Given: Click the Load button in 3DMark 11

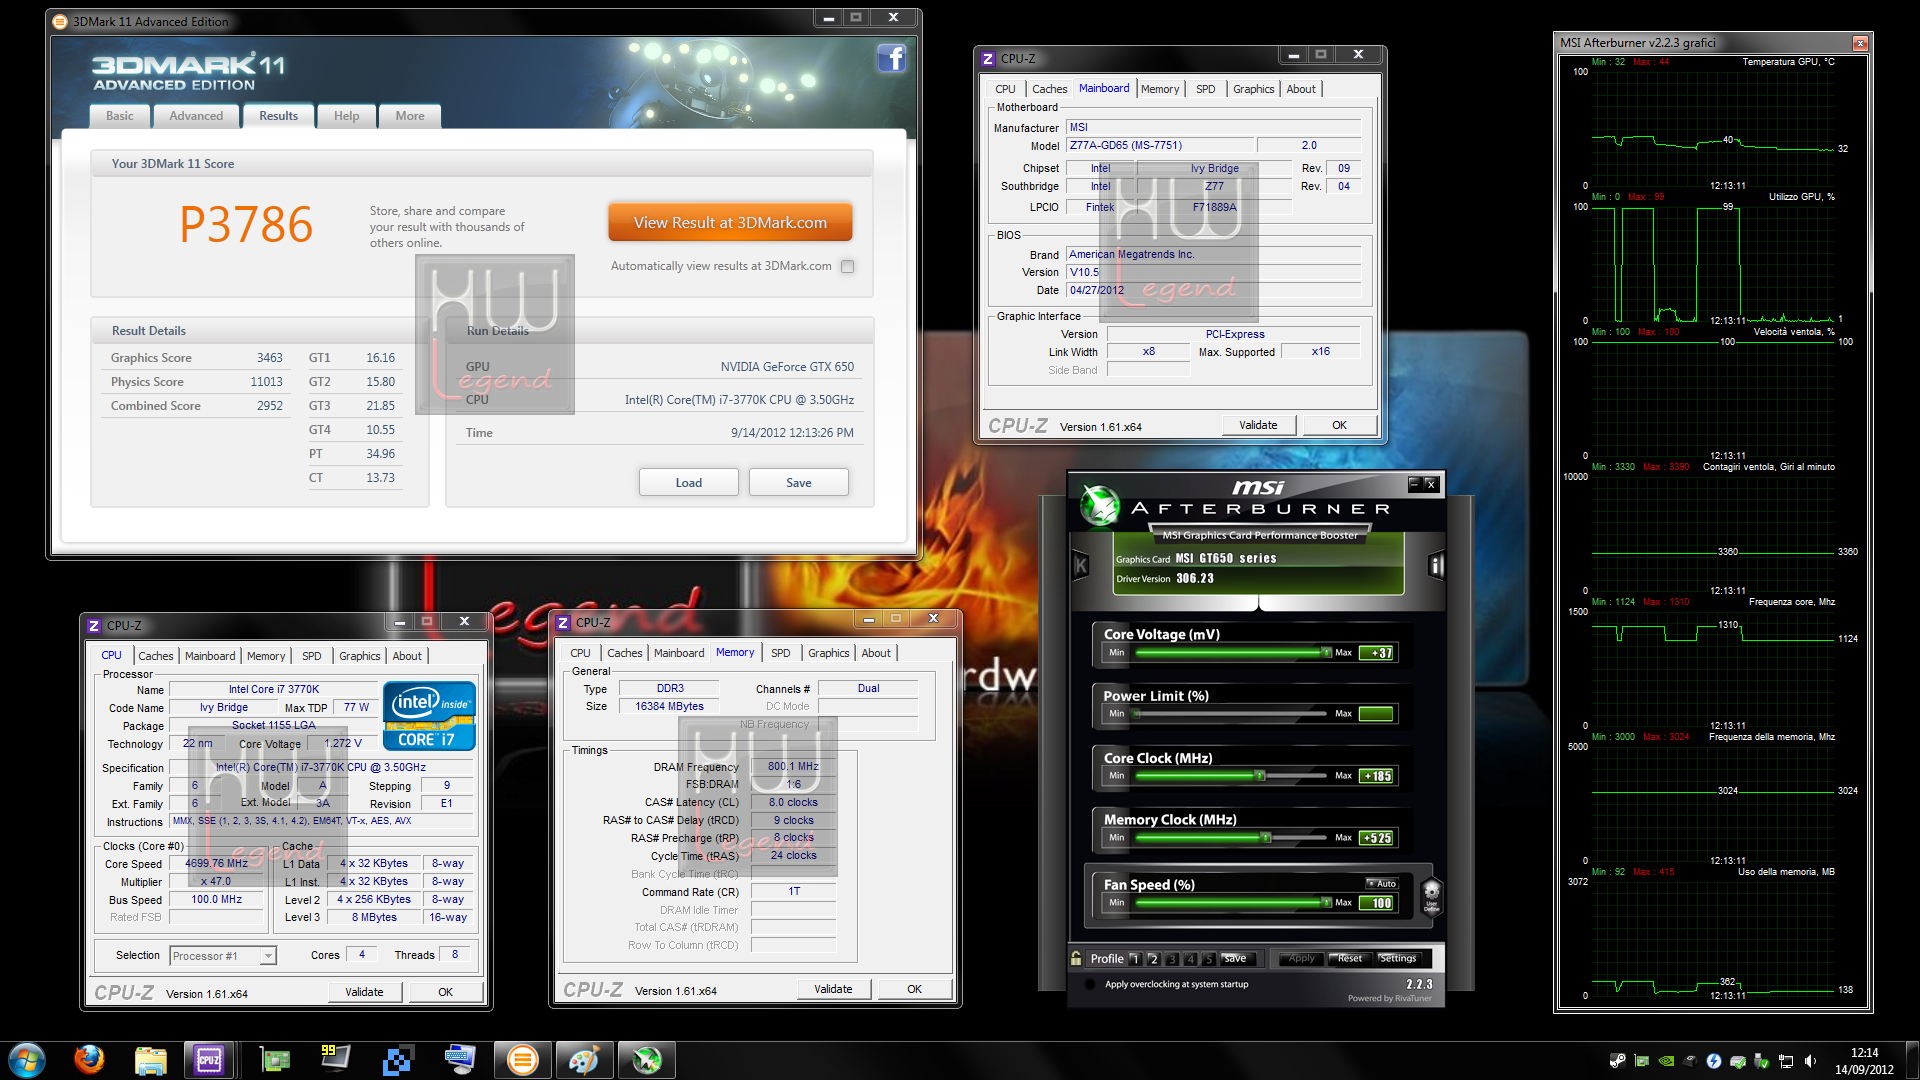Looking at the screenshot, I should [x=689, y=482].
